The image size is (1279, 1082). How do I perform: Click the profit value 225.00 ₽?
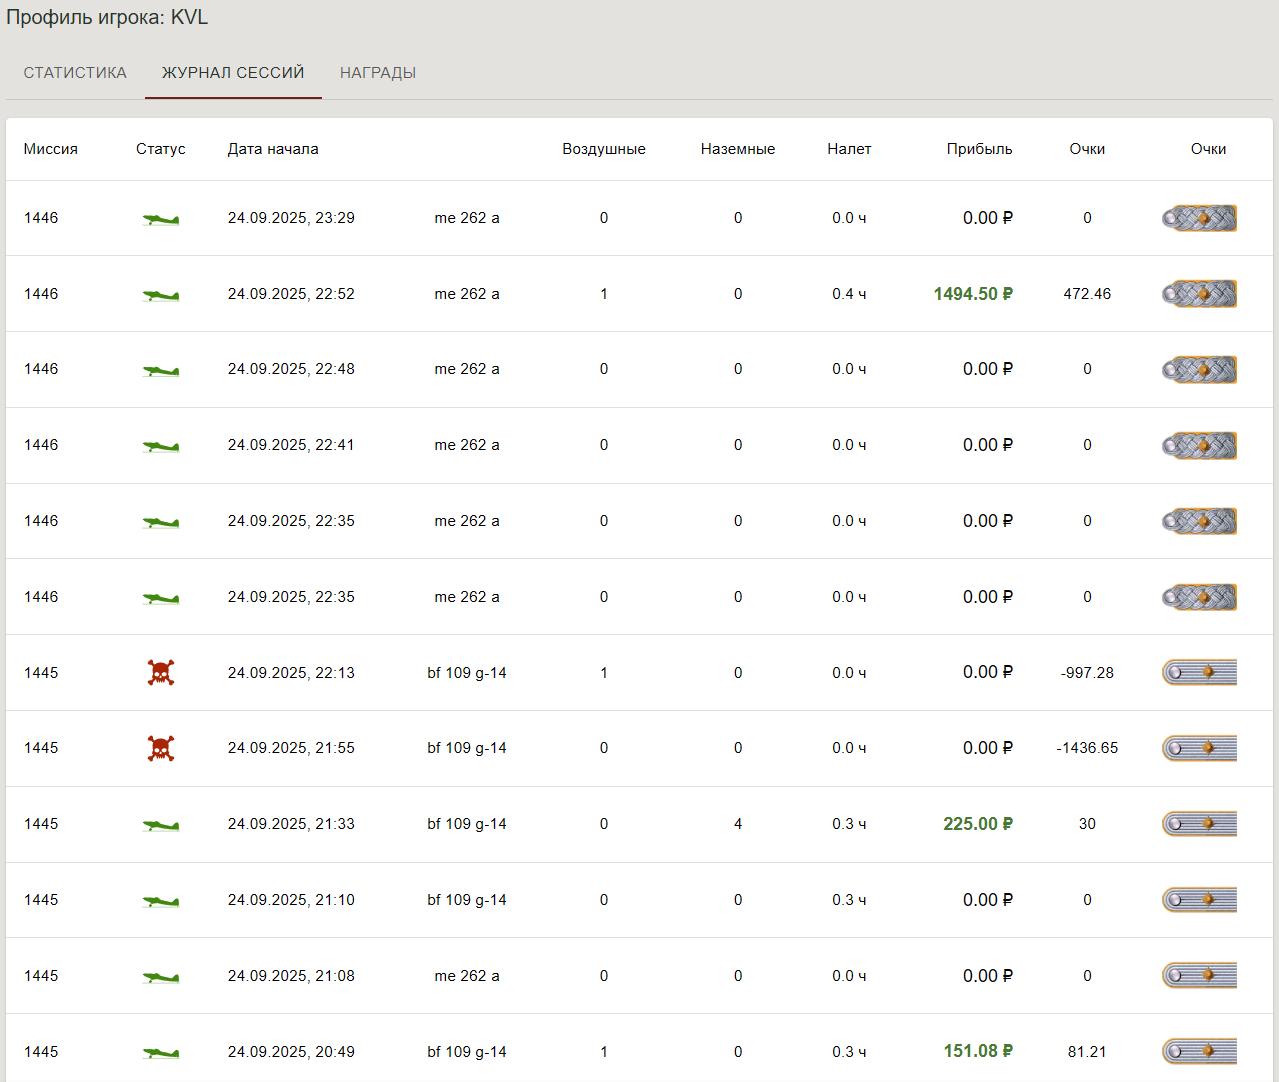pos(978,824)
